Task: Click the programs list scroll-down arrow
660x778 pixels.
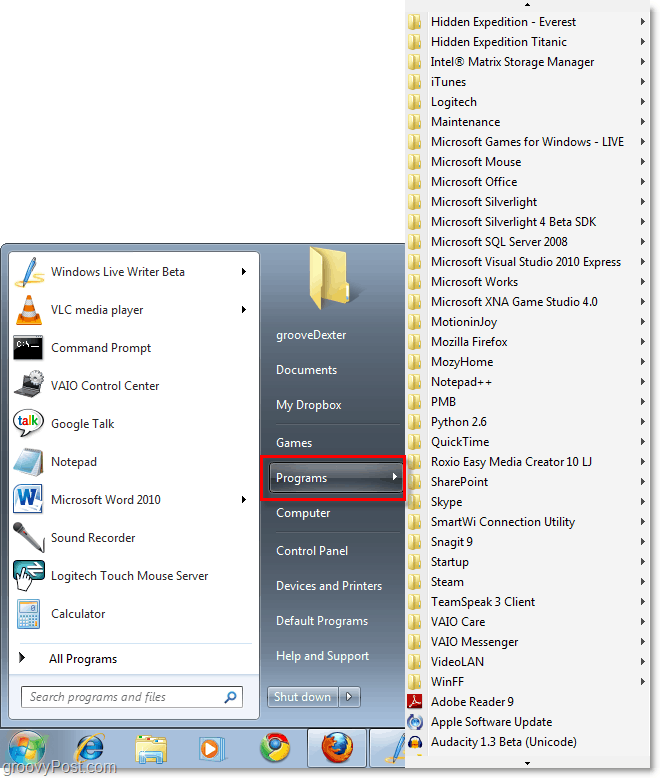Action: [x=528, y=763]
